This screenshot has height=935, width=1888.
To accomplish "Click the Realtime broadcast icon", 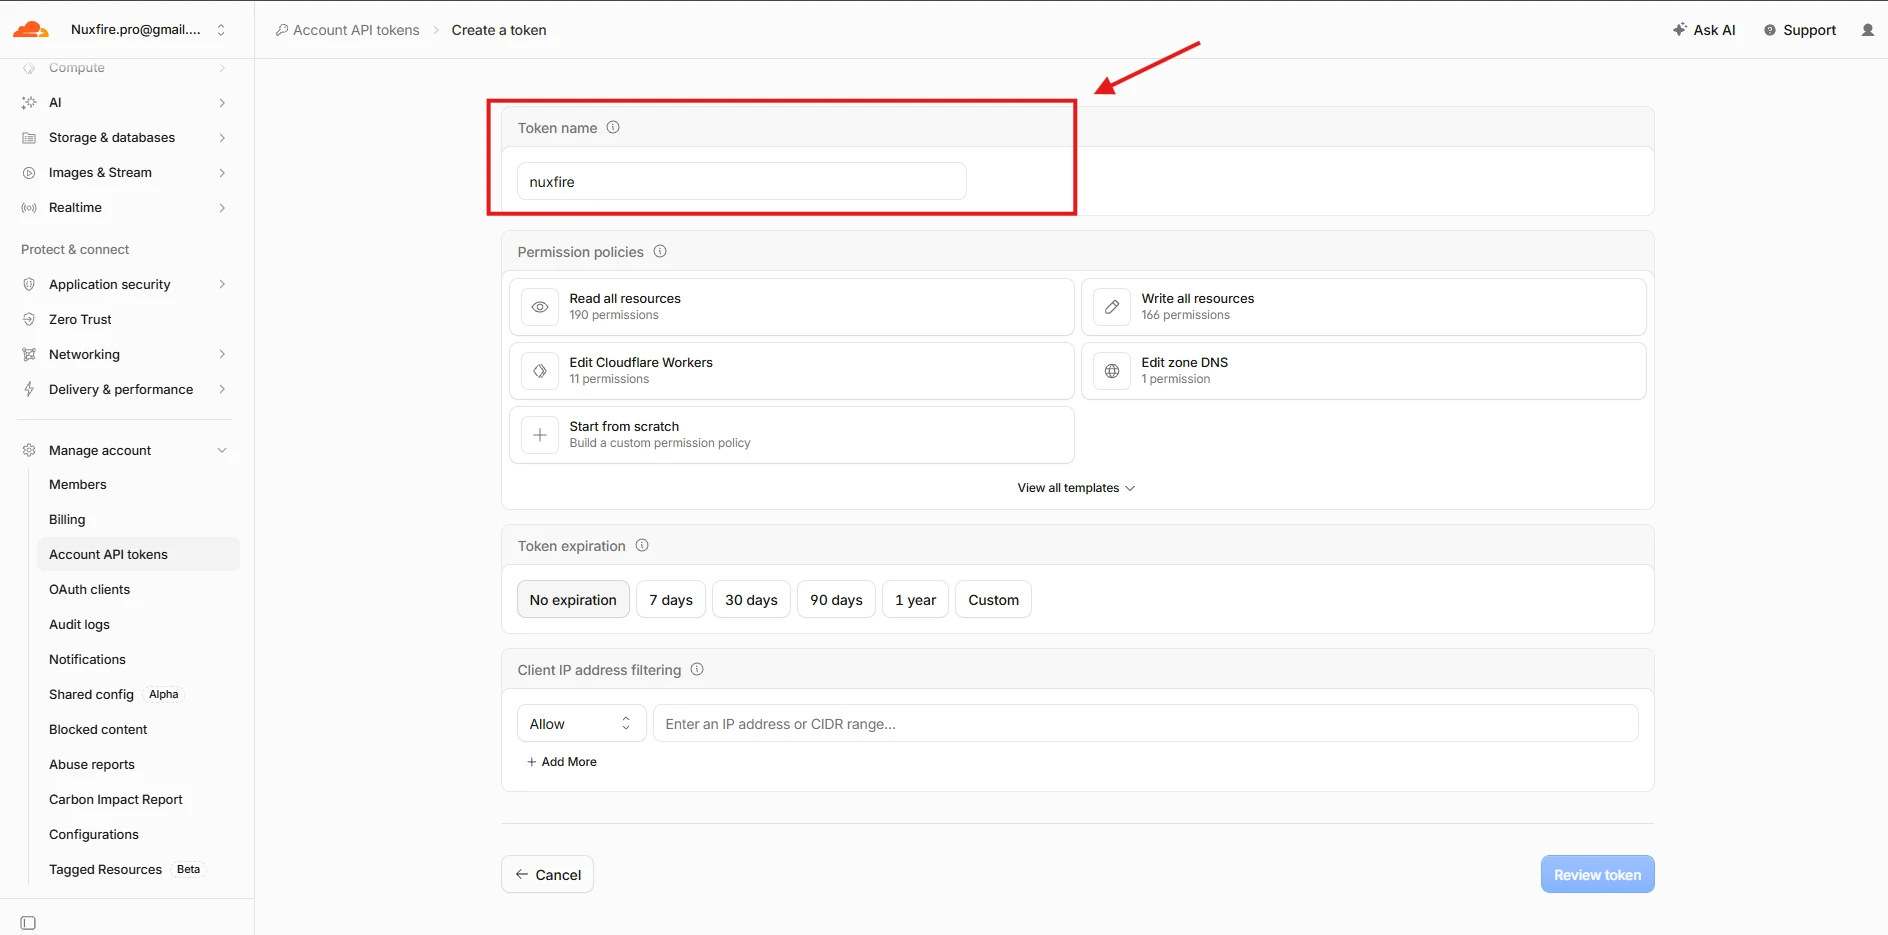I will 29,208.
